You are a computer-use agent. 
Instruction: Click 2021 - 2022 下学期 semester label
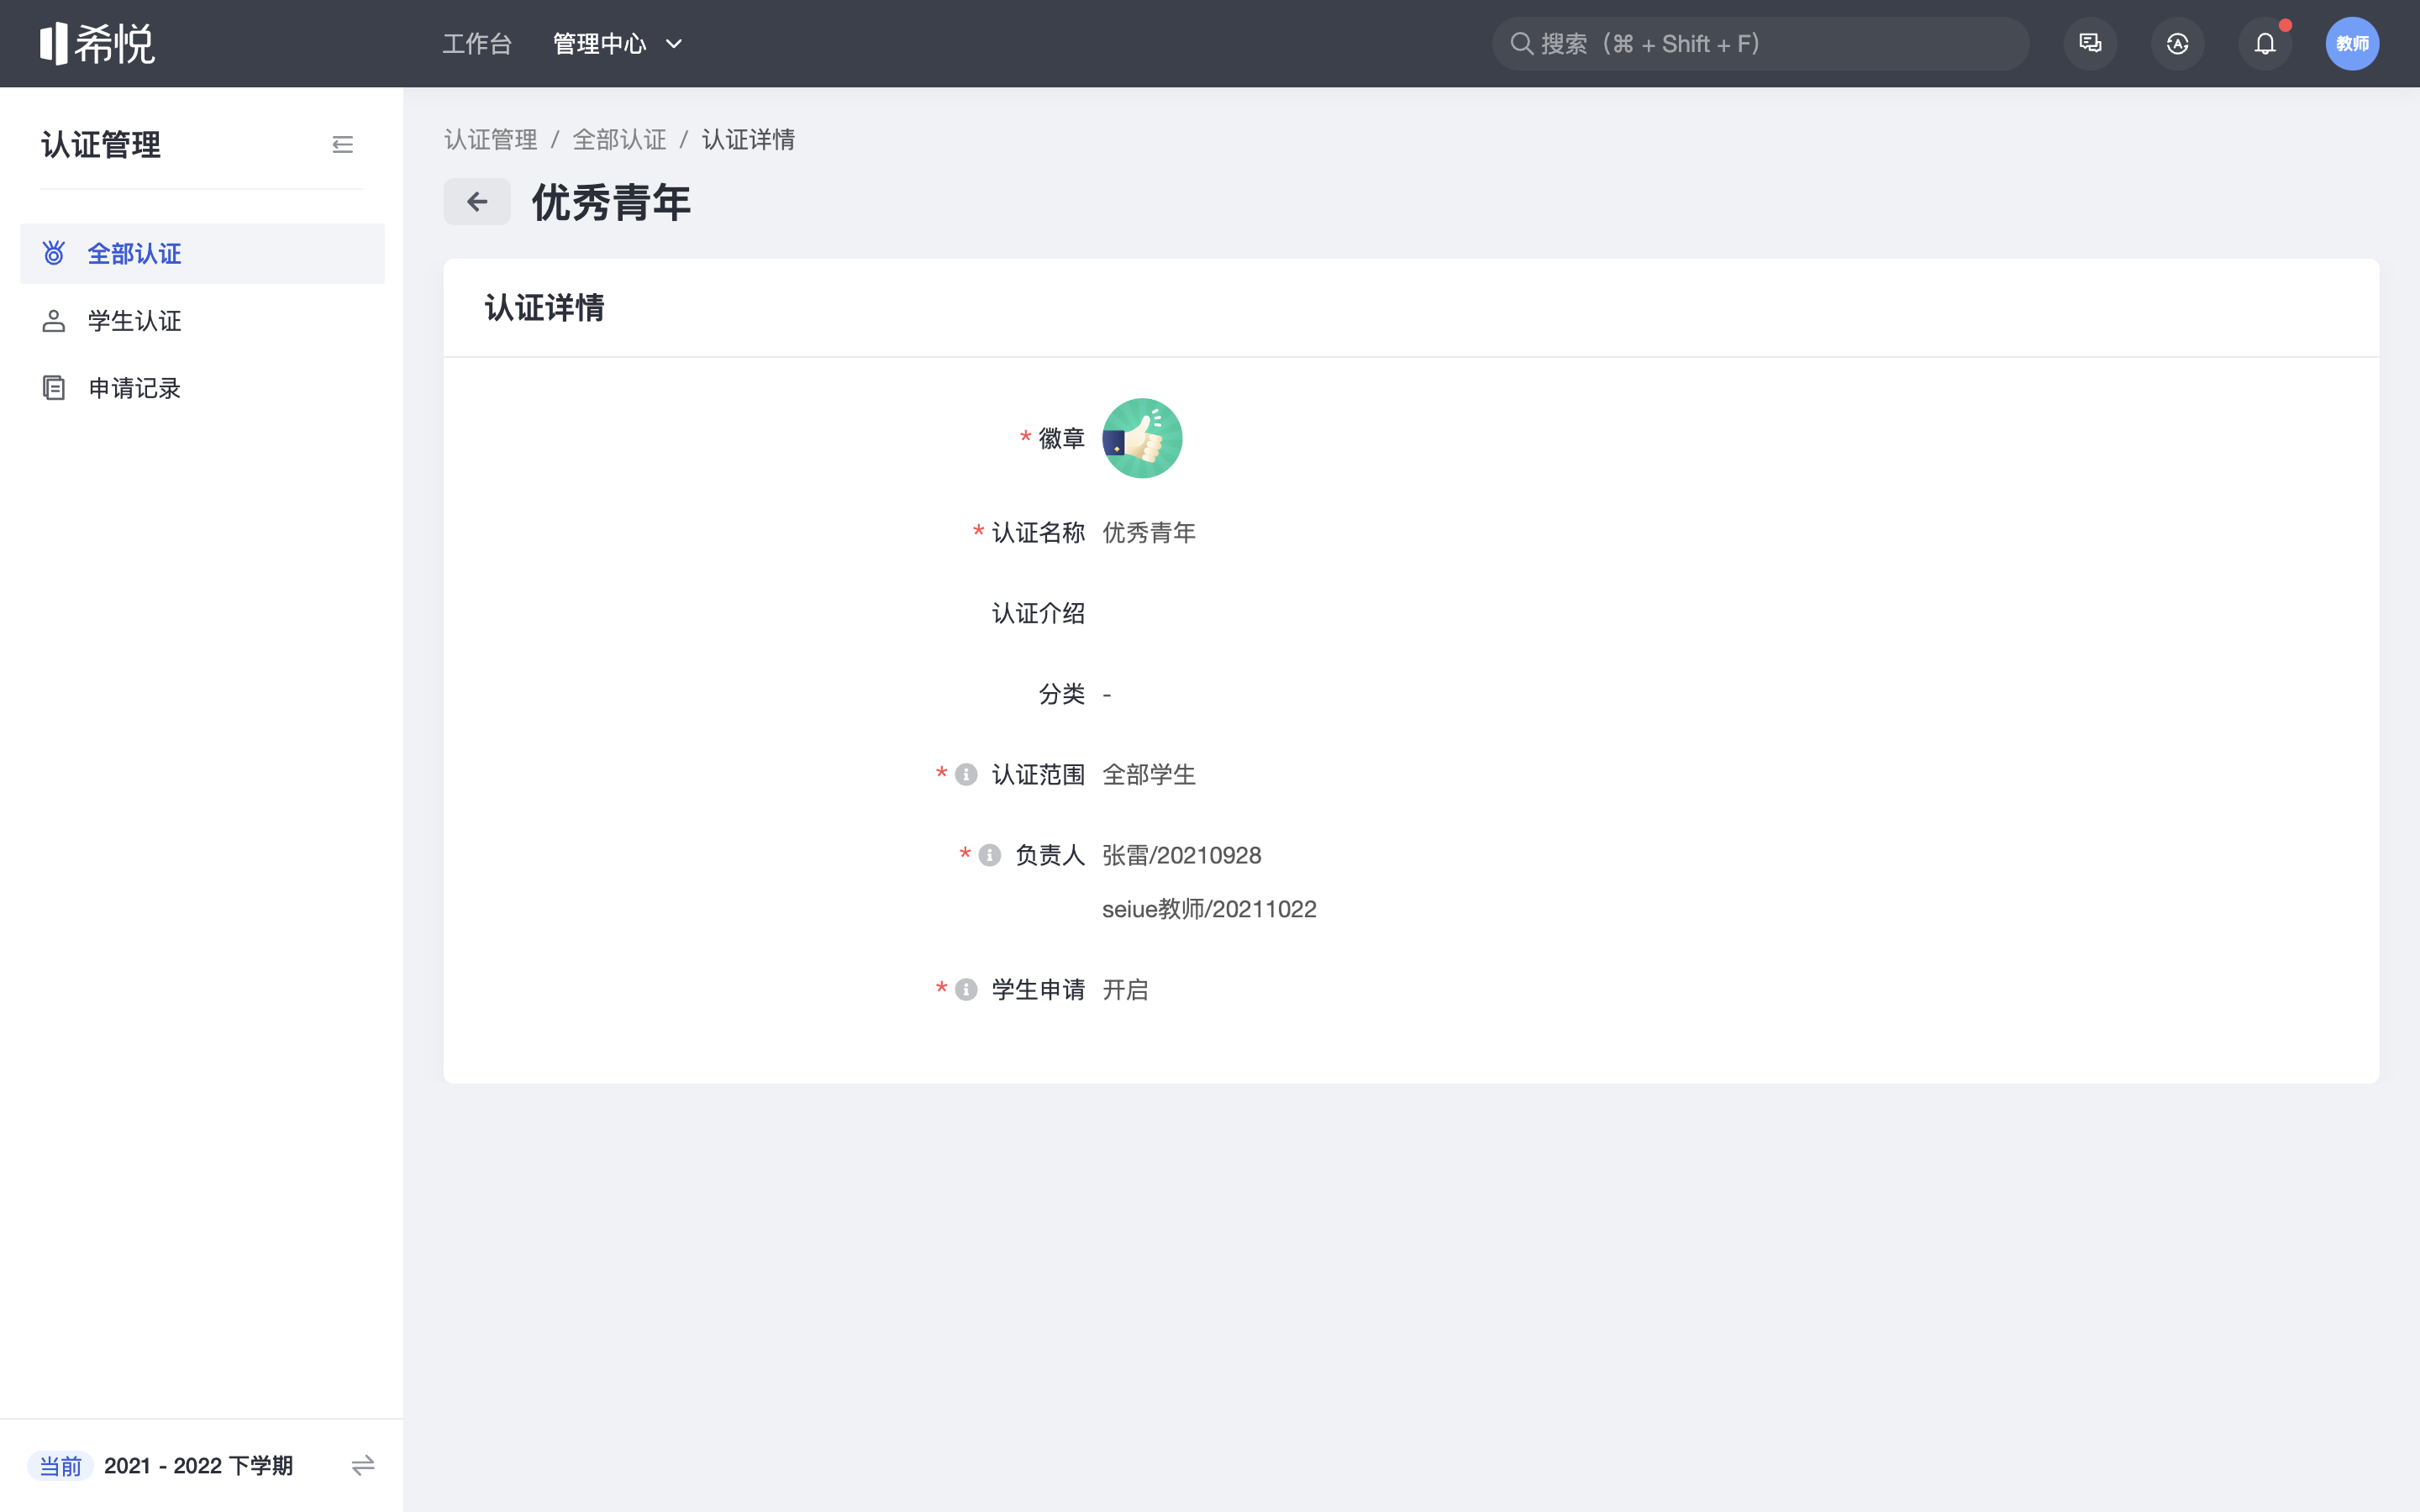[198, 1466]
